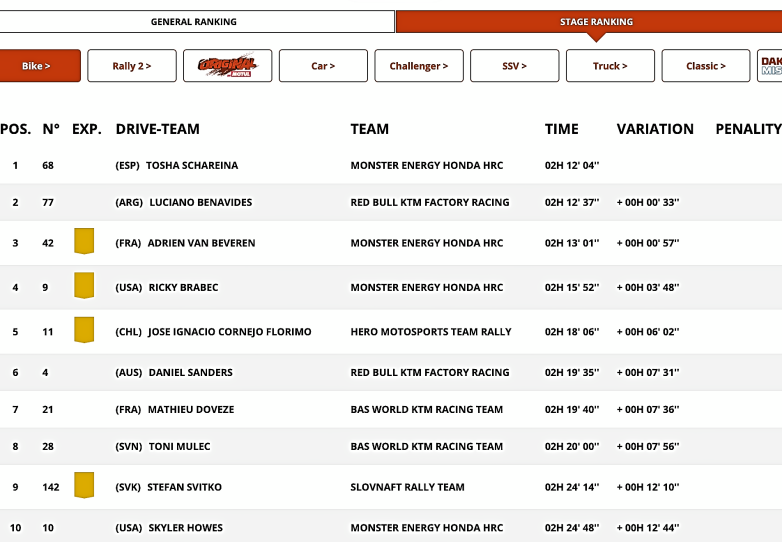Click the yellow badge in Stefan Svitko's row

click(84, 486)
